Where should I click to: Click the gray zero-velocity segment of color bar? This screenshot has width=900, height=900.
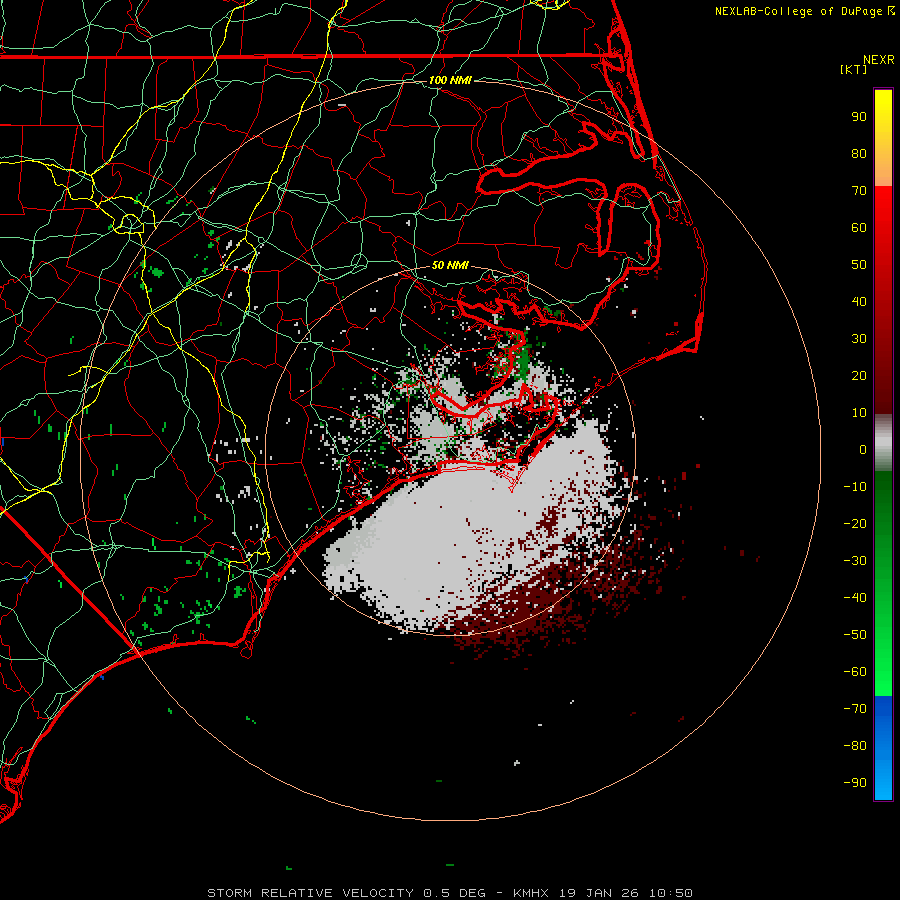click(x=883, y=443)
